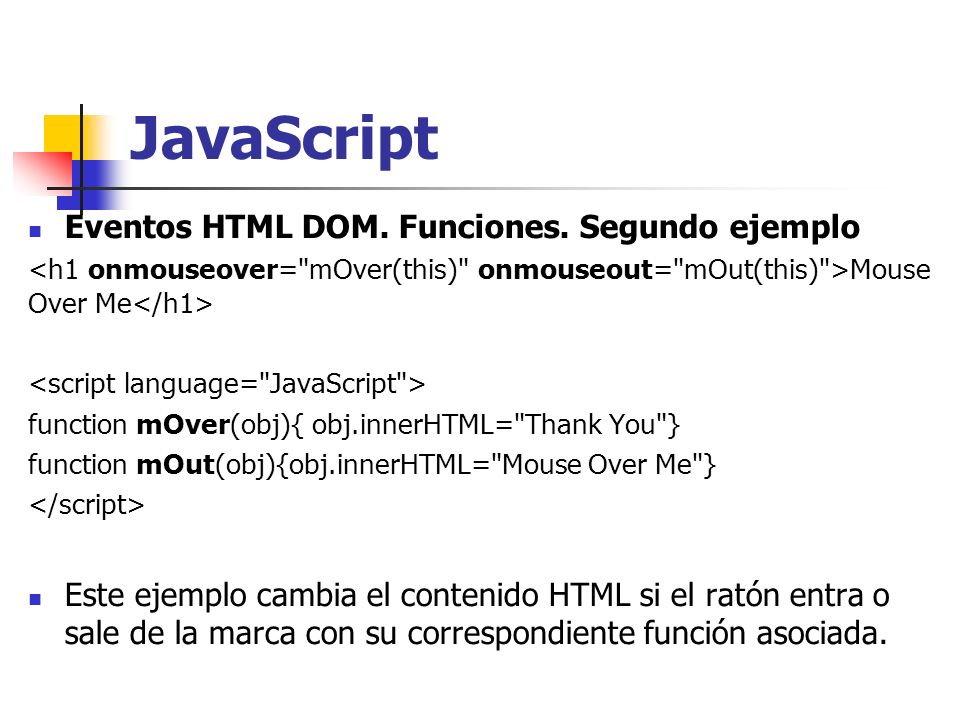The height and width of the screenshot is (720, 960).
Task: Click the bold word onmouseout
Action: click(x=566, y=270)
